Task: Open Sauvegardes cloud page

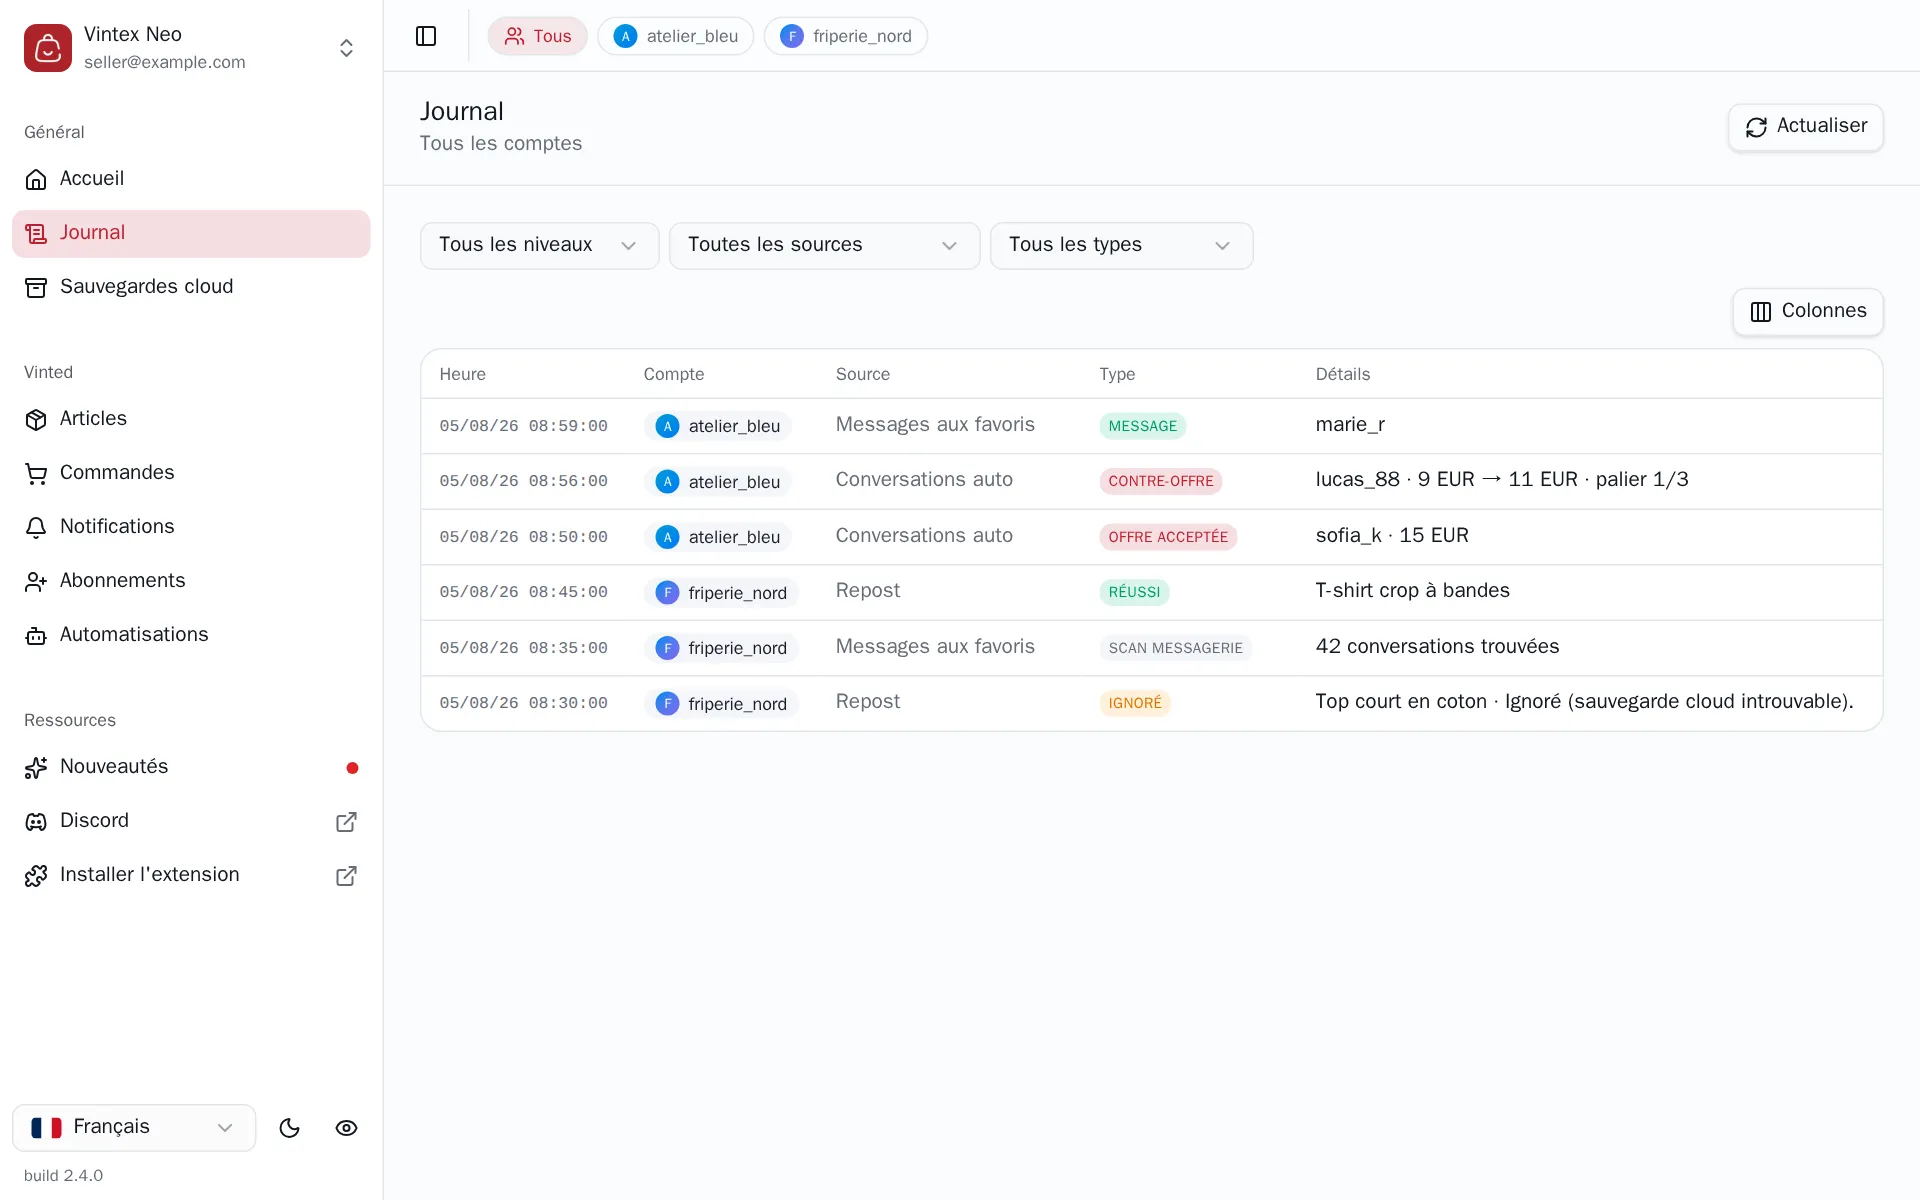Action: point(191,287)
